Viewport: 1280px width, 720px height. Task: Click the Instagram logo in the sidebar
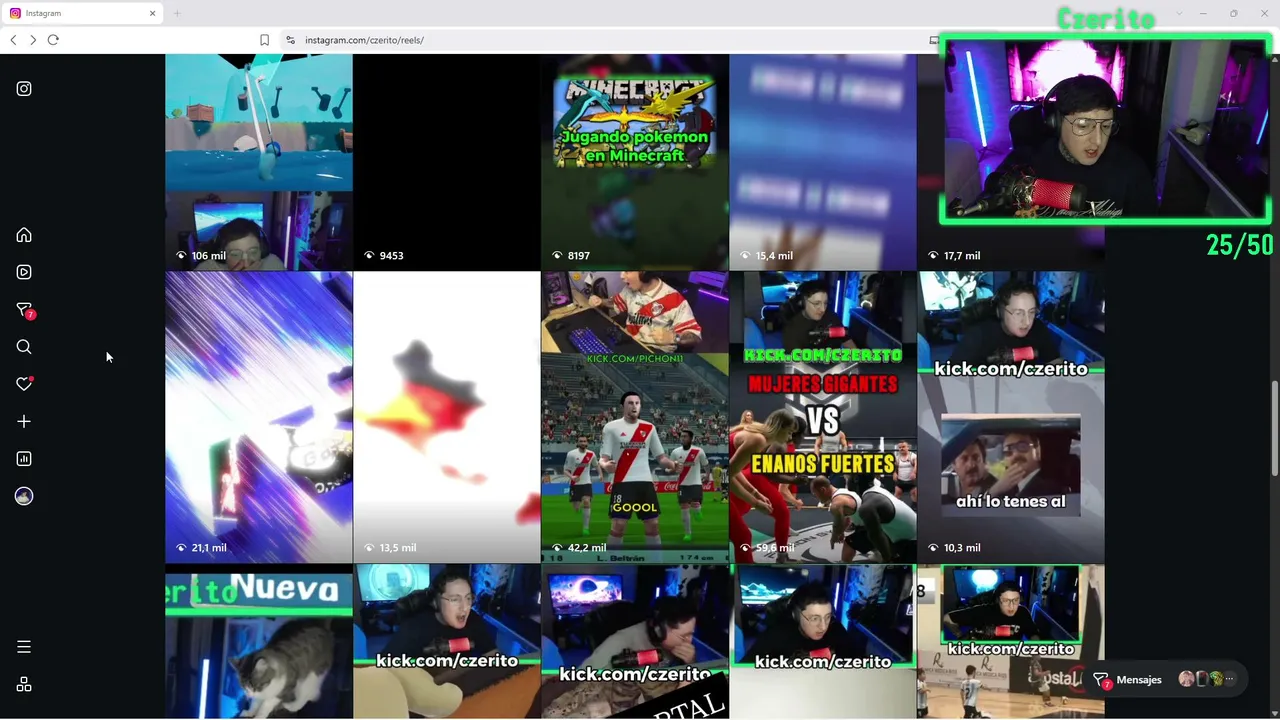click(x=24, y=89)
